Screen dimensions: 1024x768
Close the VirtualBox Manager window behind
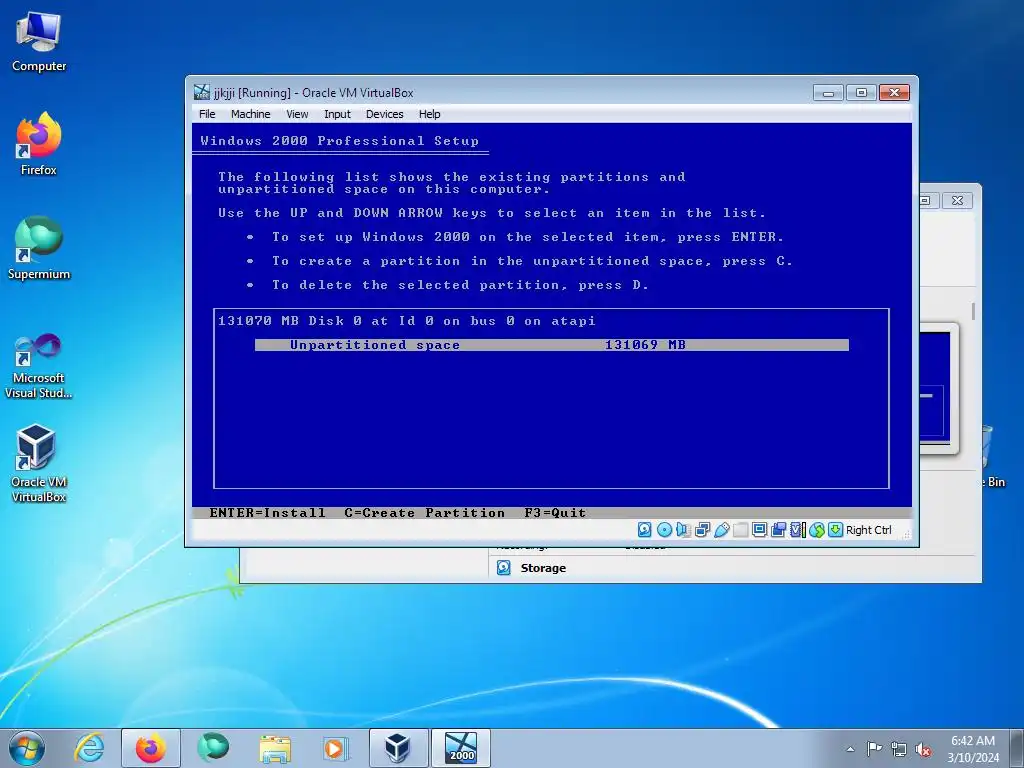click(957, 200)
